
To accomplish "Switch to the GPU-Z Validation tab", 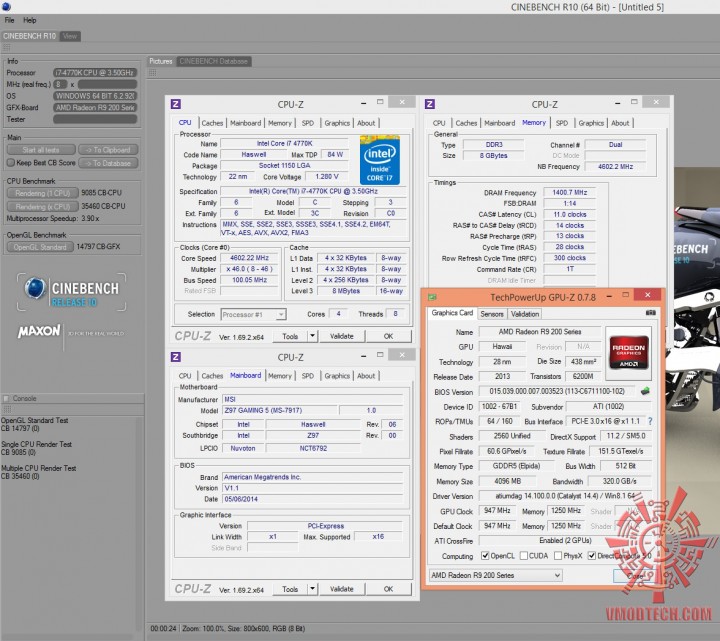I will [525, 314].
